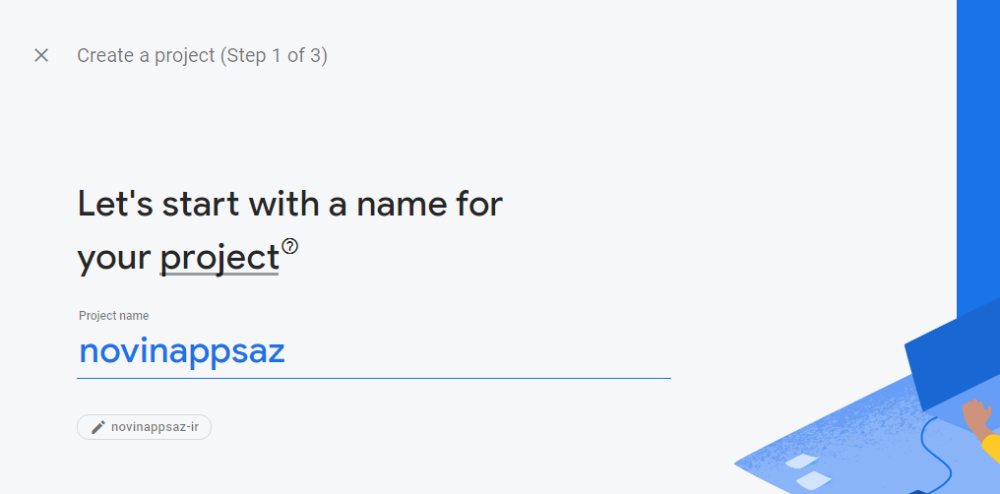
Task: Open the underlined project term link
Action: (x=219, y=258)
